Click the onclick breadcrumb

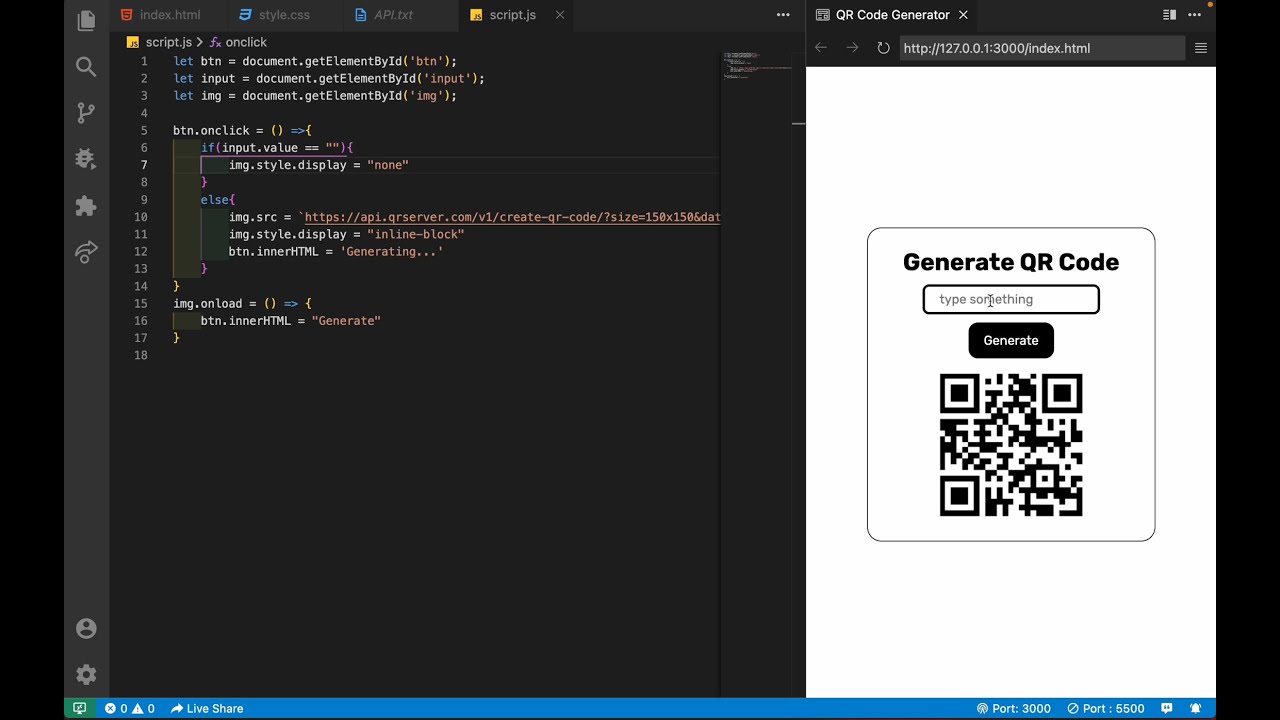point(238,42)
